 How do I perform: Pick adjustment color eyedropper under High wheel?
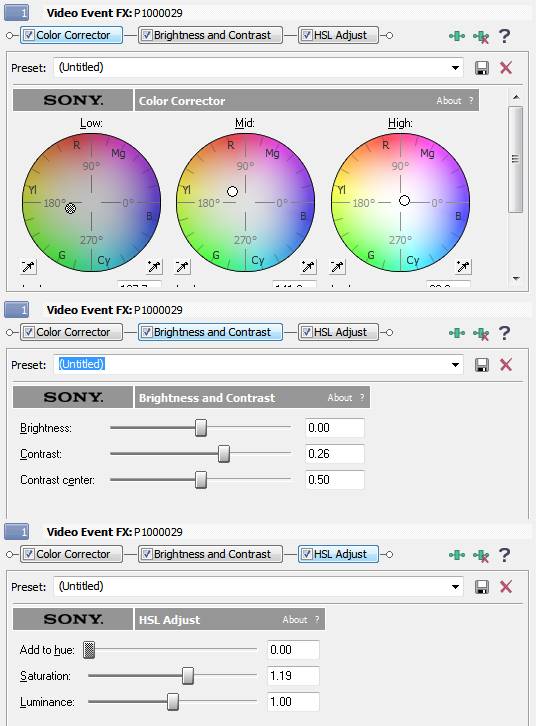[x=463, y=267]
